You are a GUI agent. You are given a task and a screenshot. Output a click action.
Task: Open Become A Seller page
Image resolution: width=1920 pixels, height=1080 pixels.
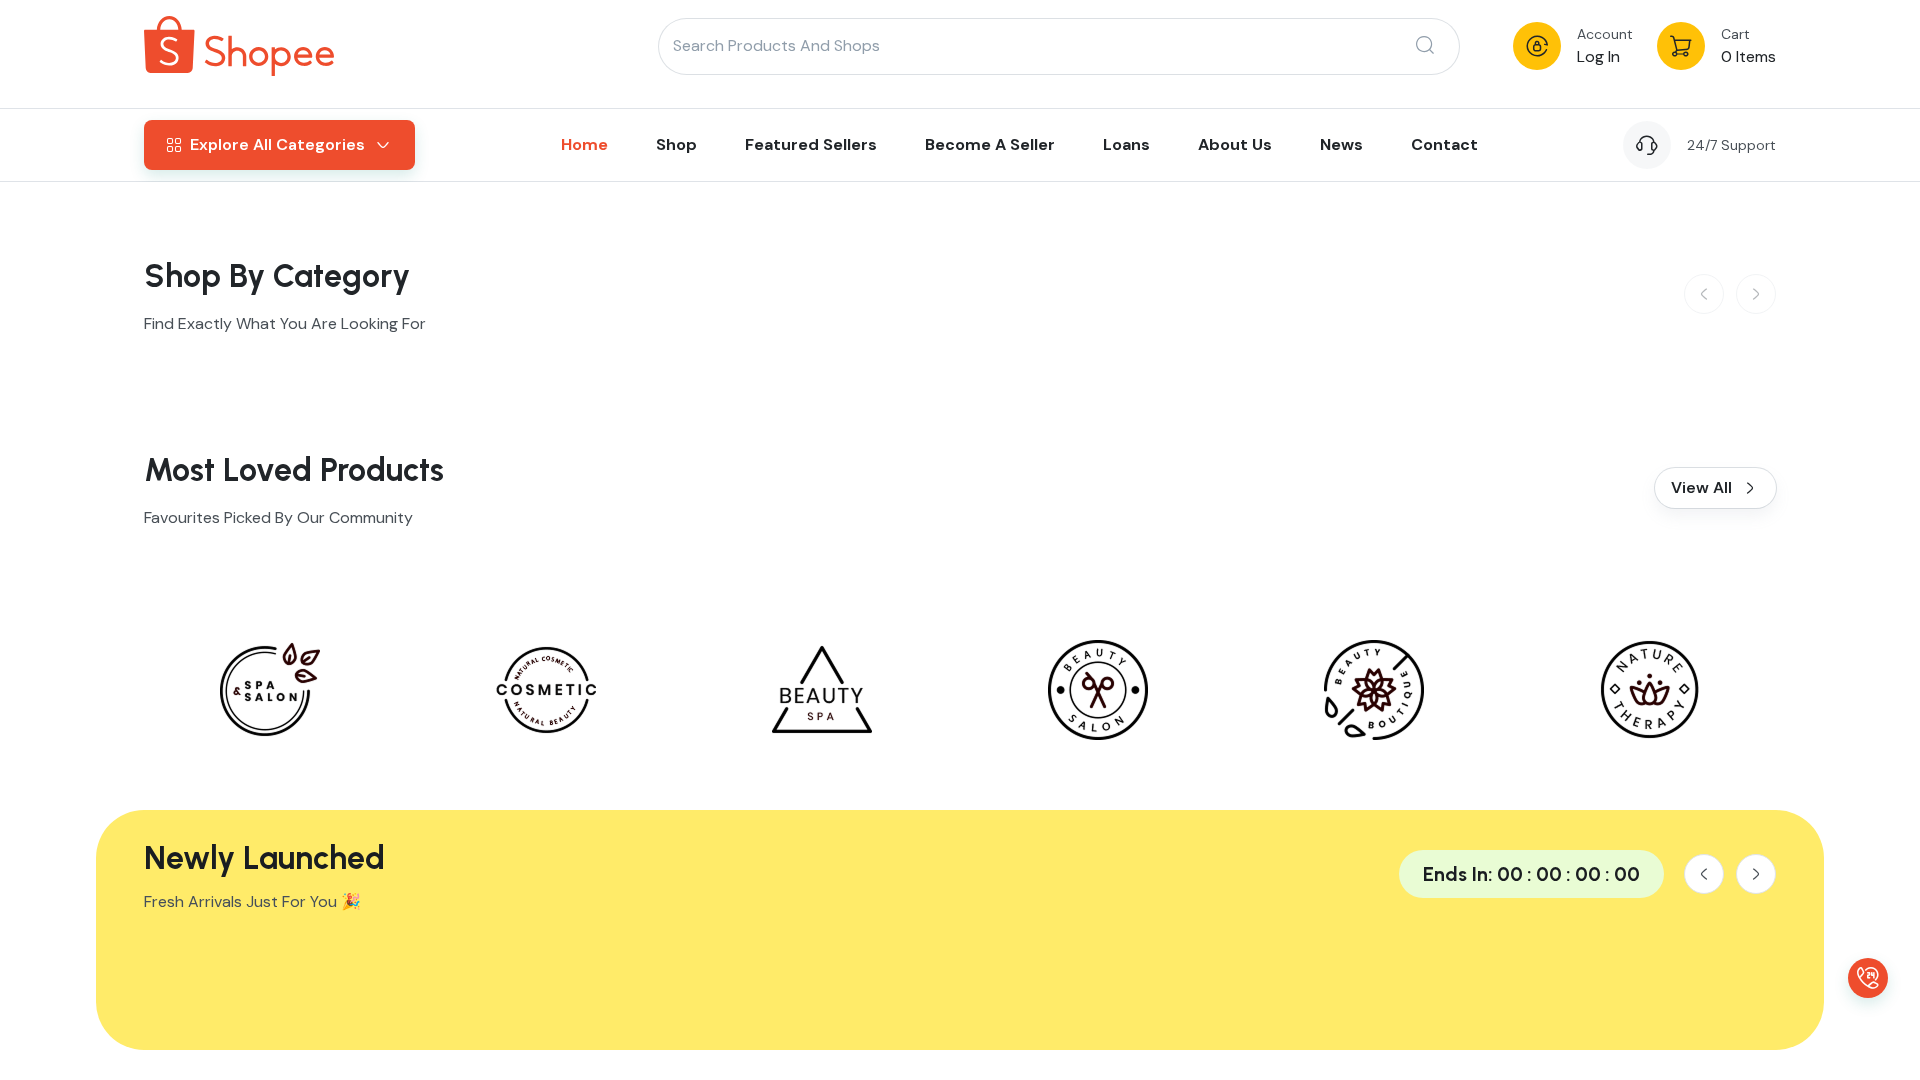point(990,145)
